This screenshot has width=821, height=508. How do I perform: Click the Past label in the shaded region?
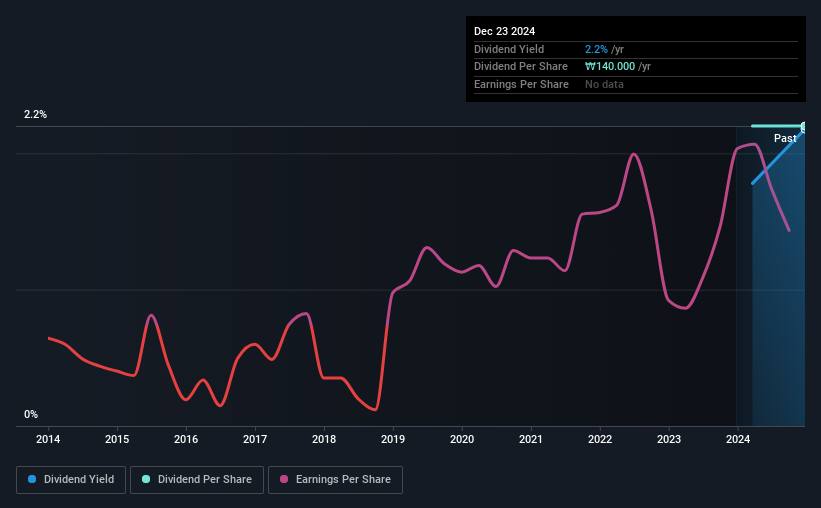click(785, 138)
